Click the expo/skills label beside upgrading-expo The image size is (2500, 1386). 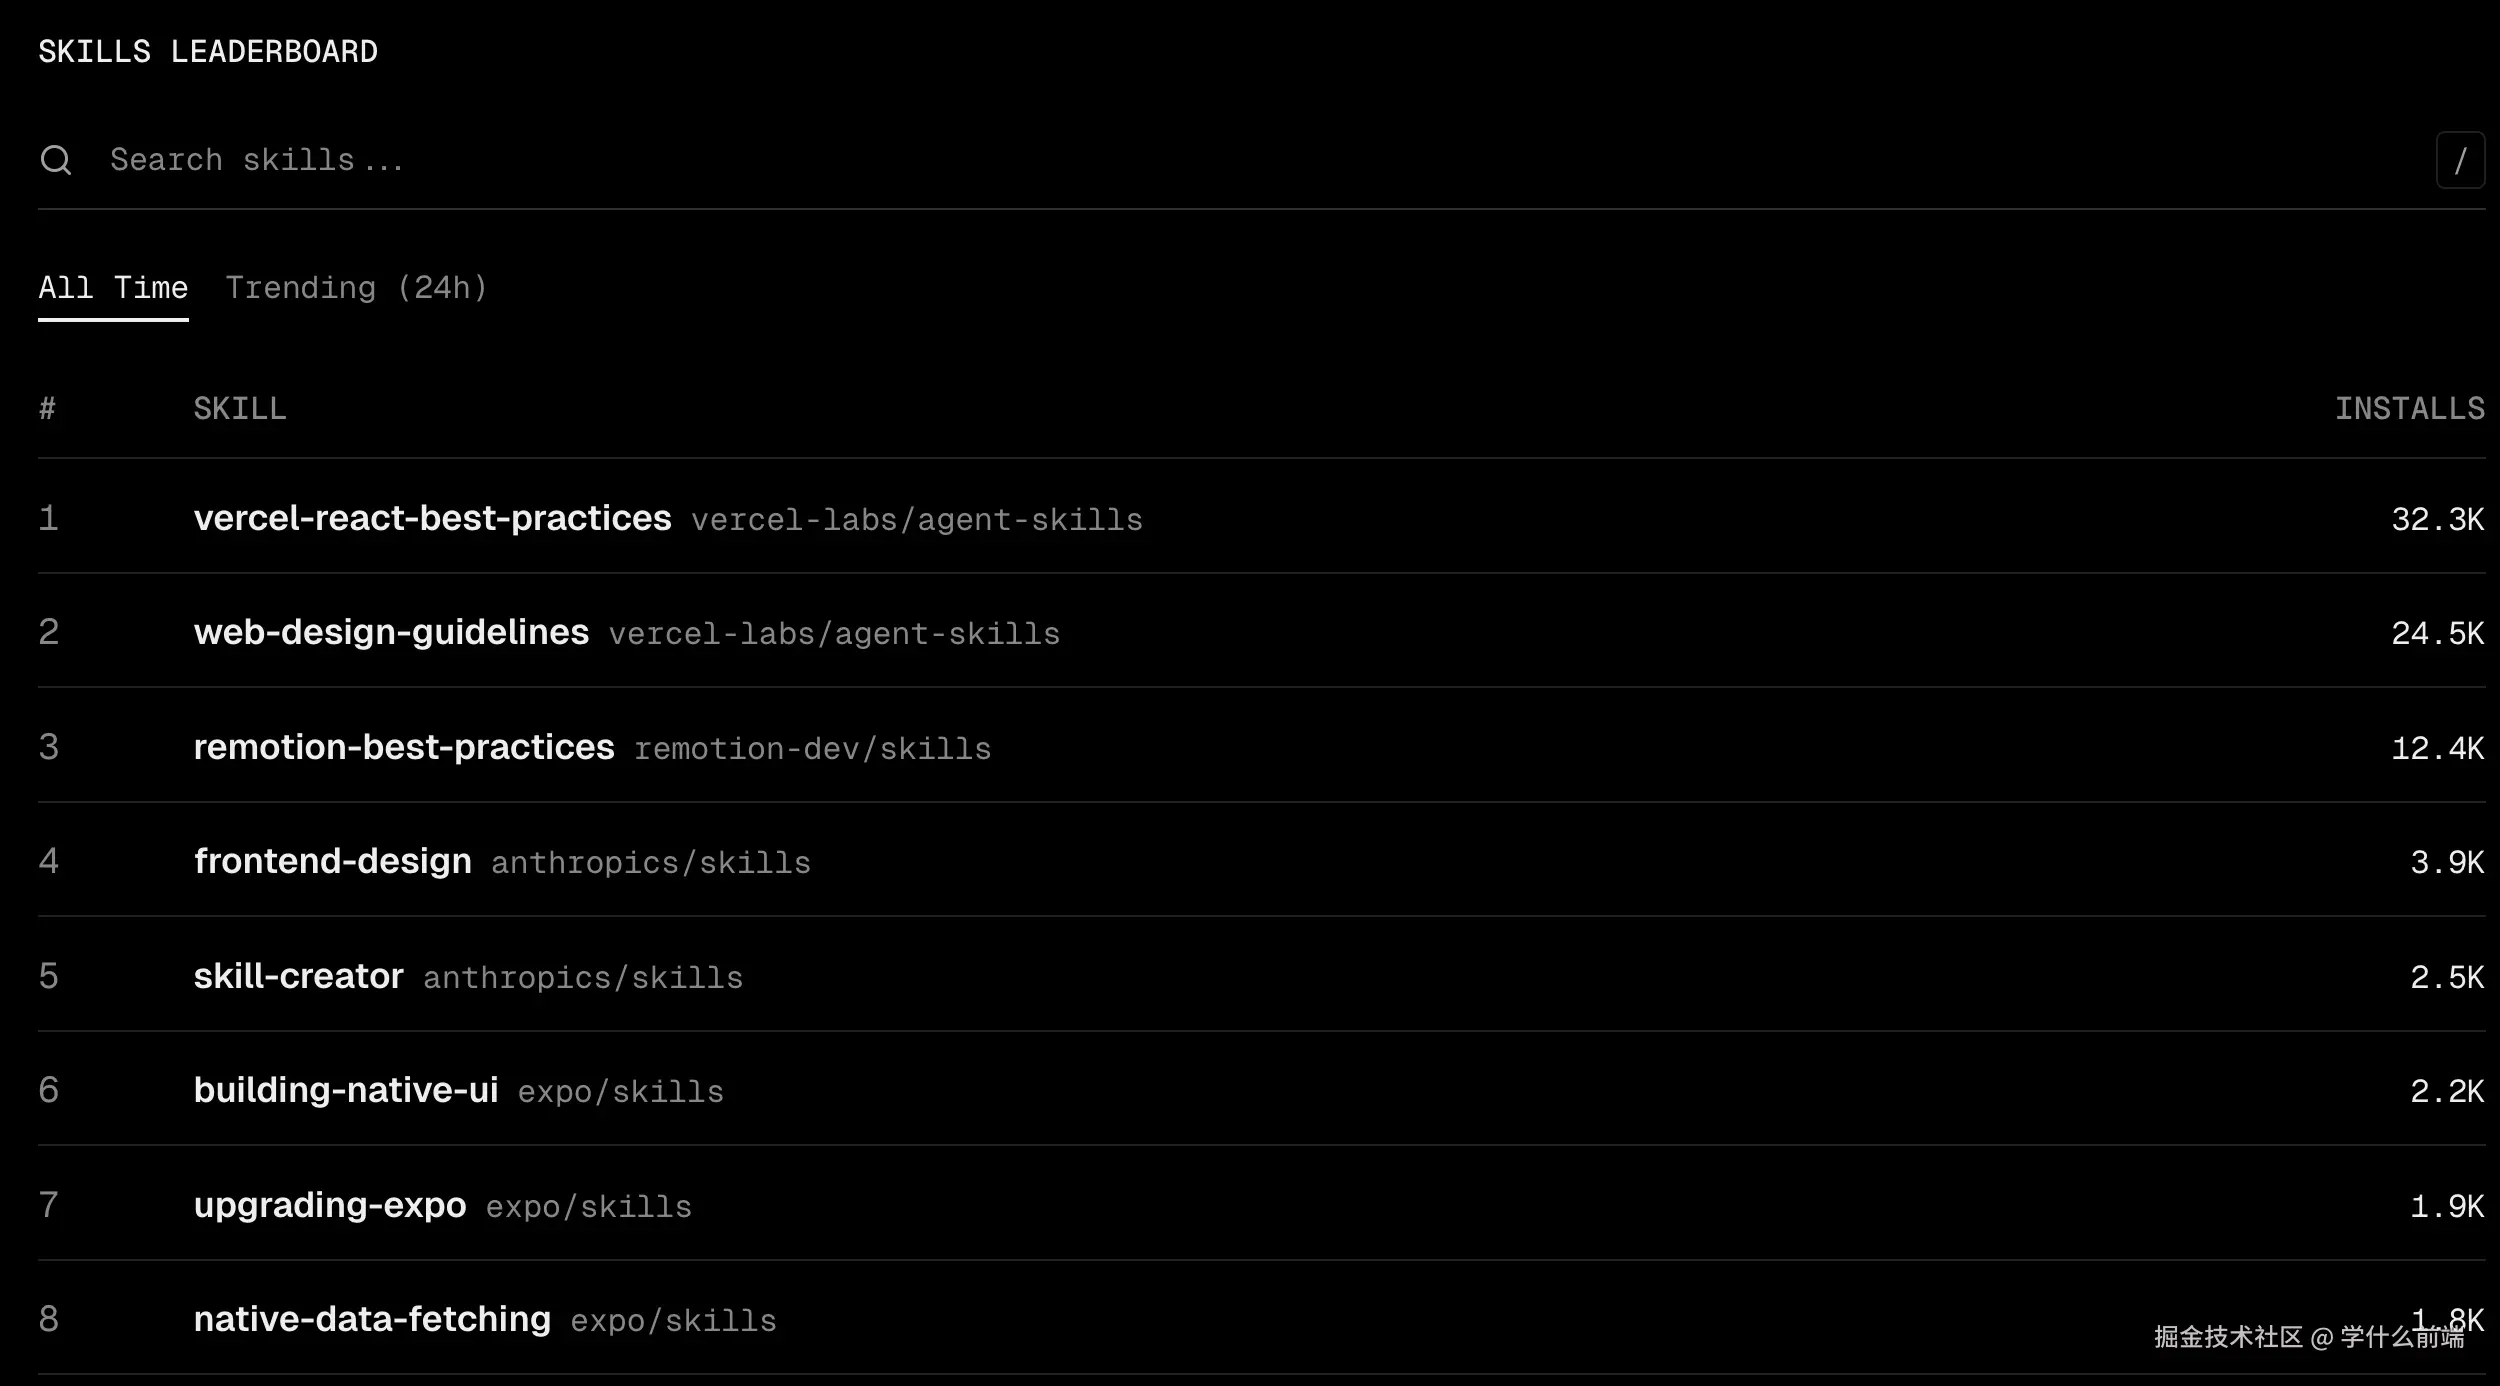coord(588,1207)
